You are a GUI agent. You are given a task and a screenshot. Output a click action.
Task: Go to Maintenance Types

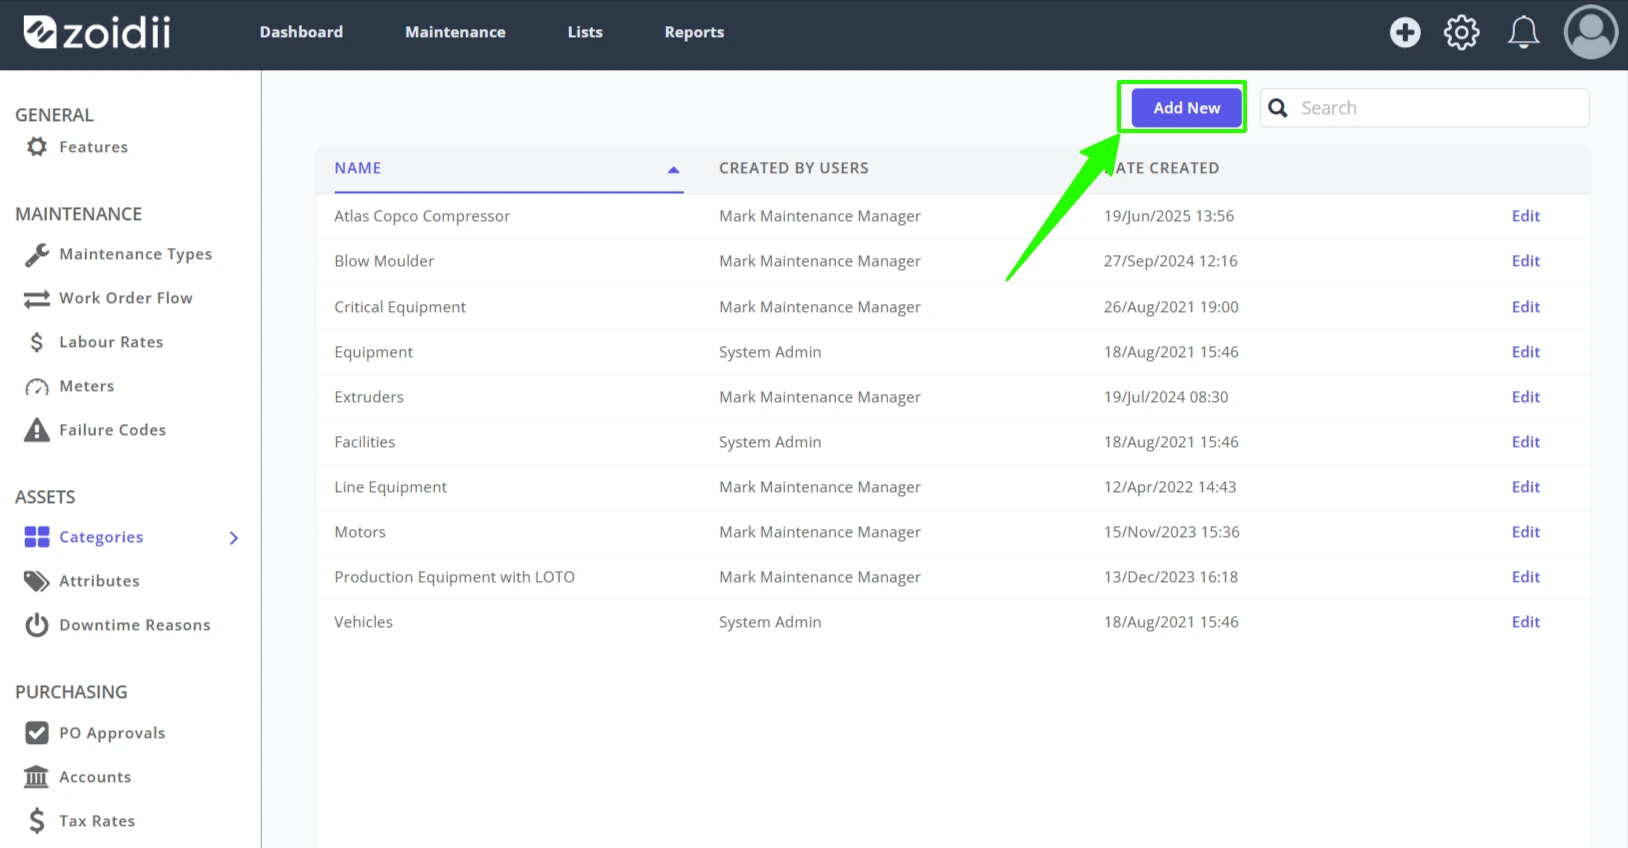tap(136, 254)
